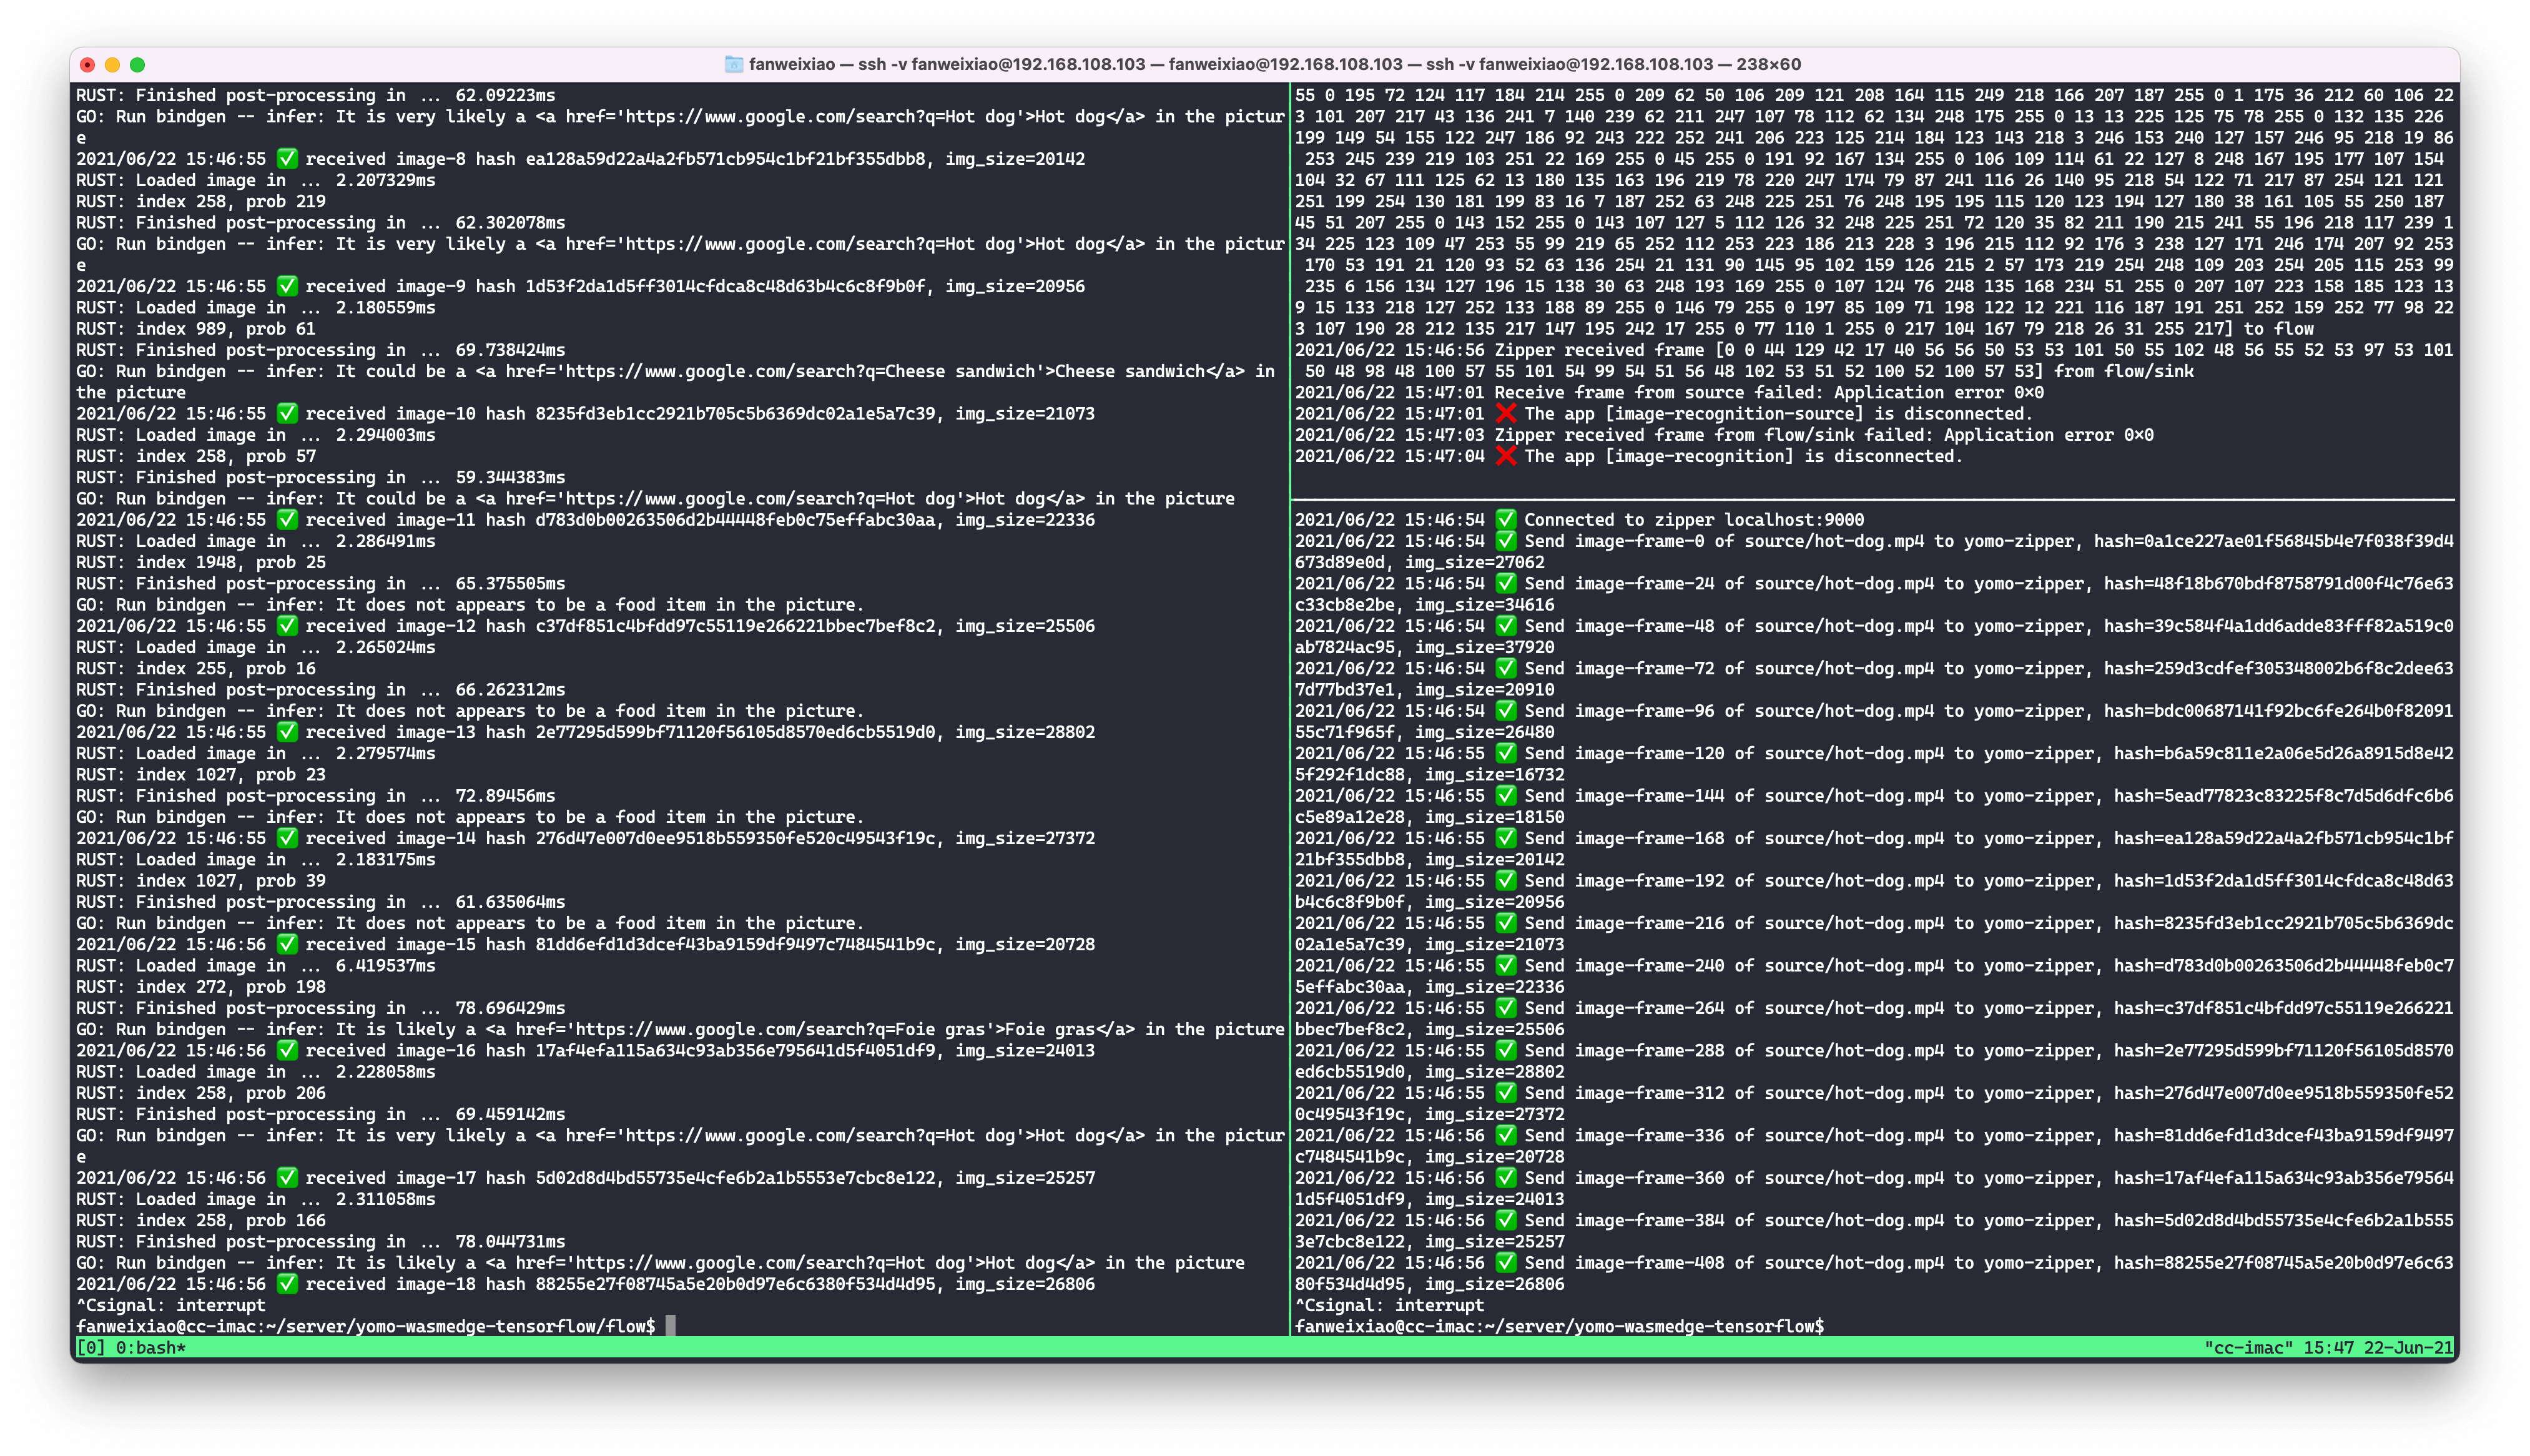Click the green checkmark beside received image-11
2530x1456 pixels.
287,519
